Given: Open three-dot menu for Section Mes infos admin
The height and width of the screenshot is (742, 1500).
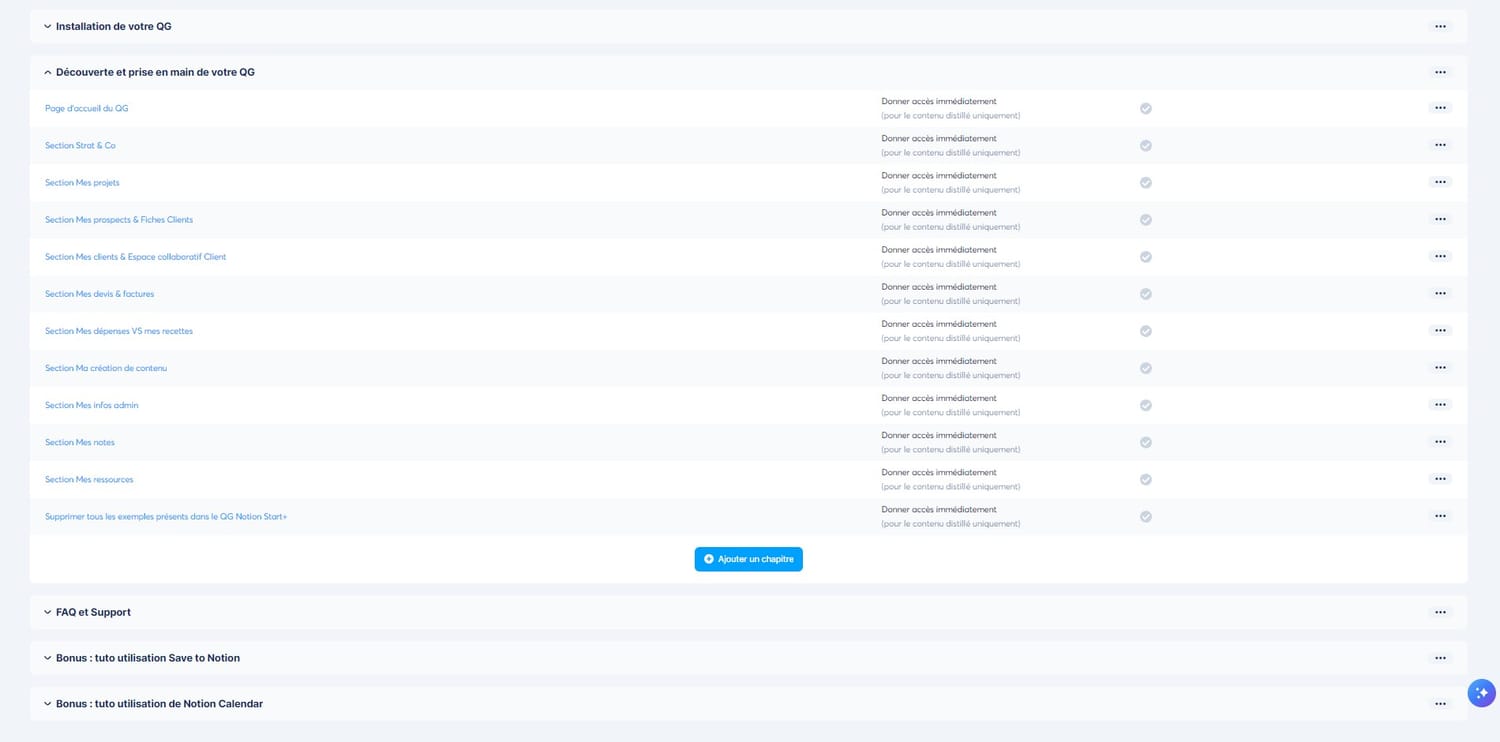Looking at the screenshot, I should [x=1440, y=404].
